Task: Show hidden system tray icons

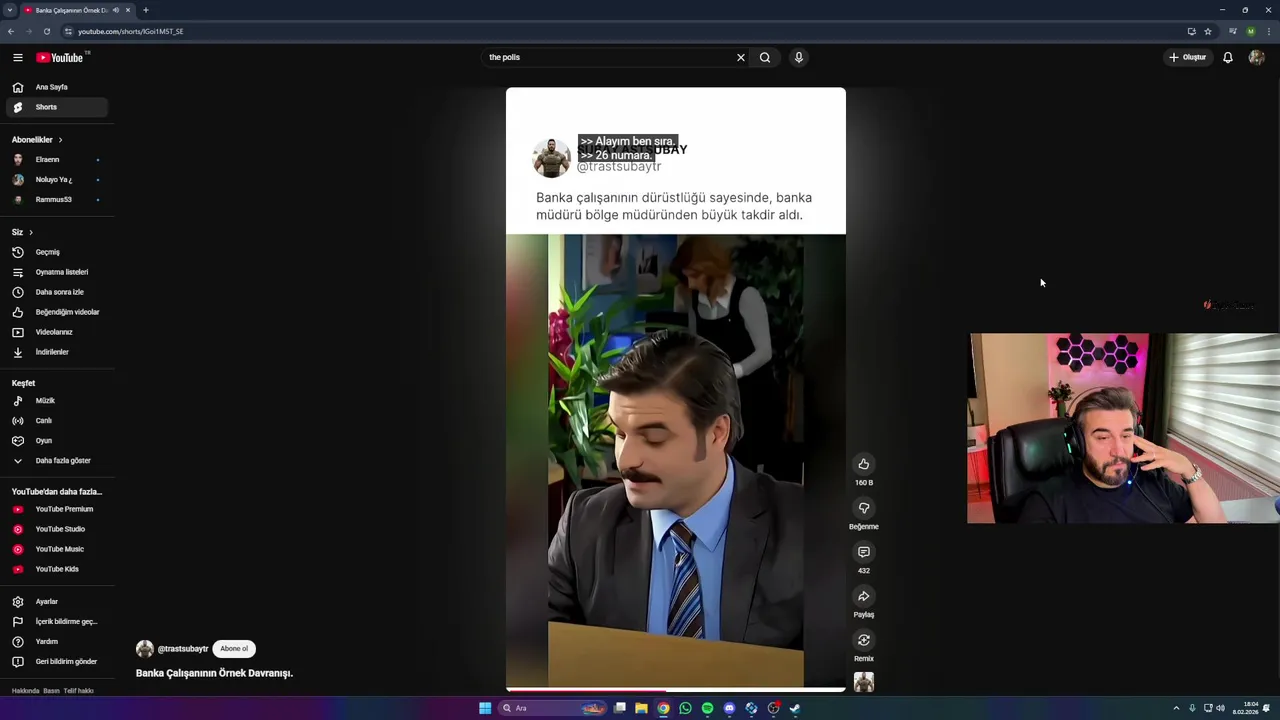Action: pyautogui.click(x=1176, y=708)
